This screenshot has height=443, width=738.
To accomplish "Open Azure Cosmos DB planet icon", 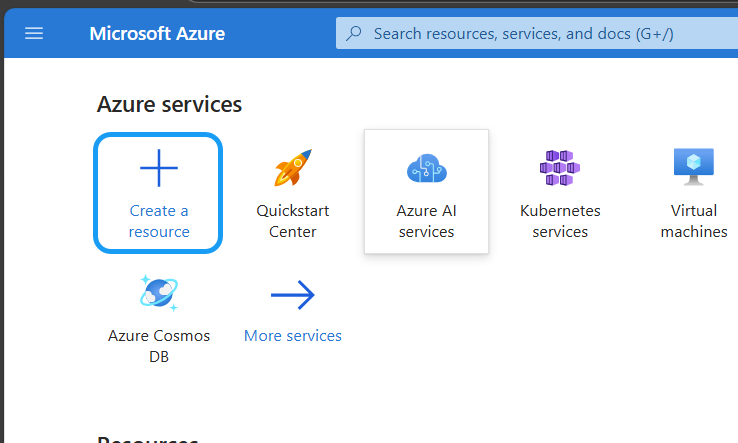I will click(x=159, y=293).
